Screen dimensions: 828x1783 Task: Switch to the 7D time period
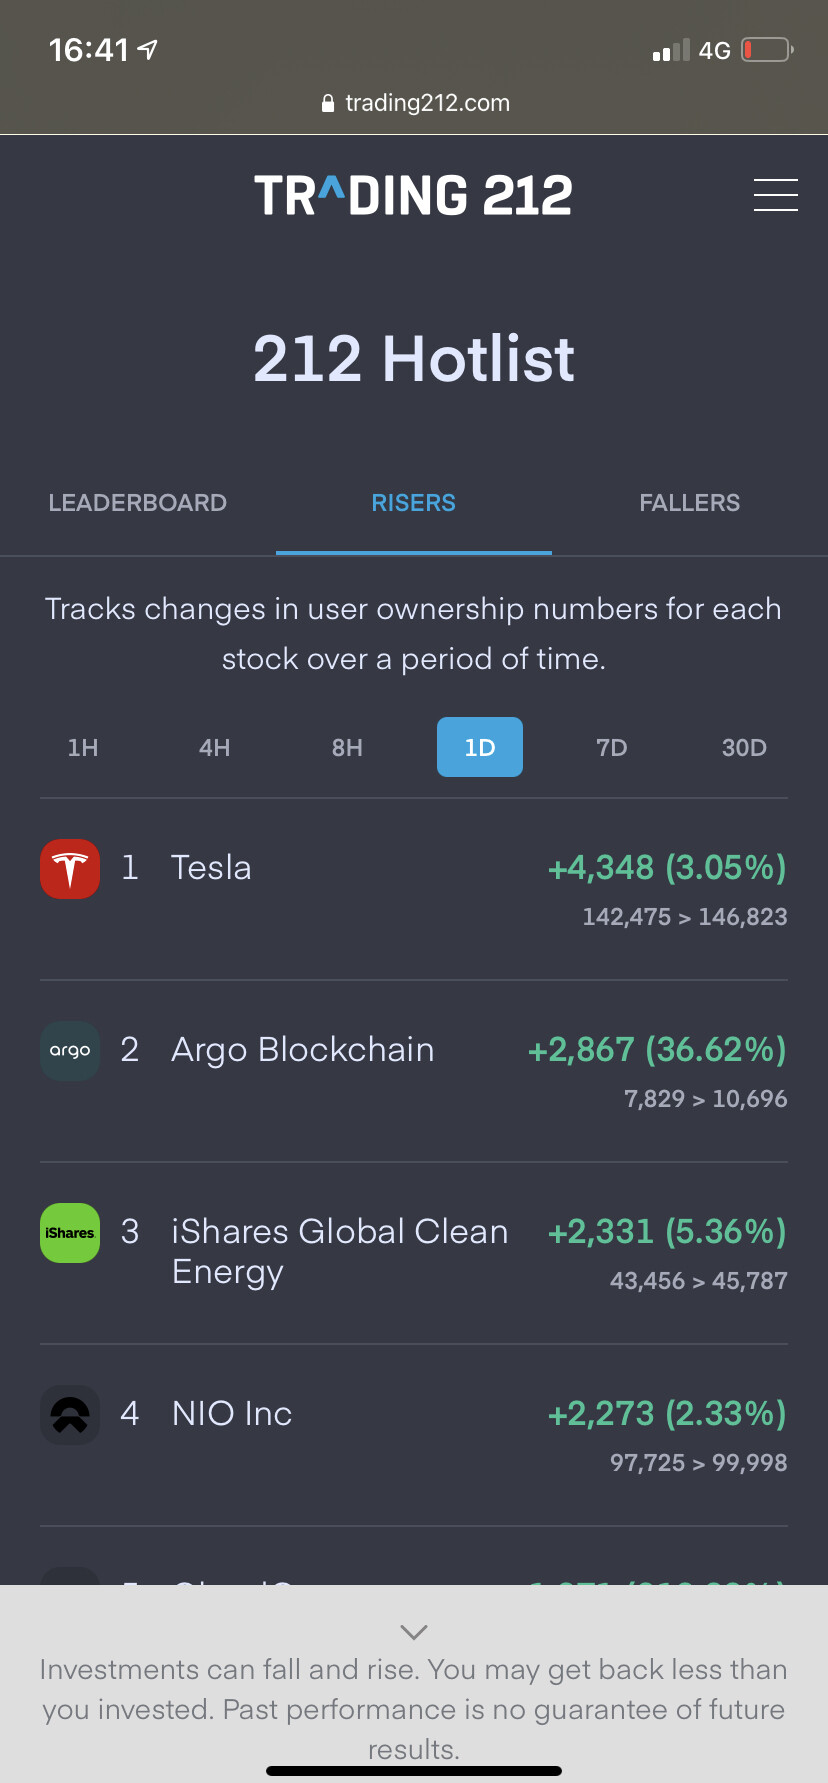(x=611, y=748)
